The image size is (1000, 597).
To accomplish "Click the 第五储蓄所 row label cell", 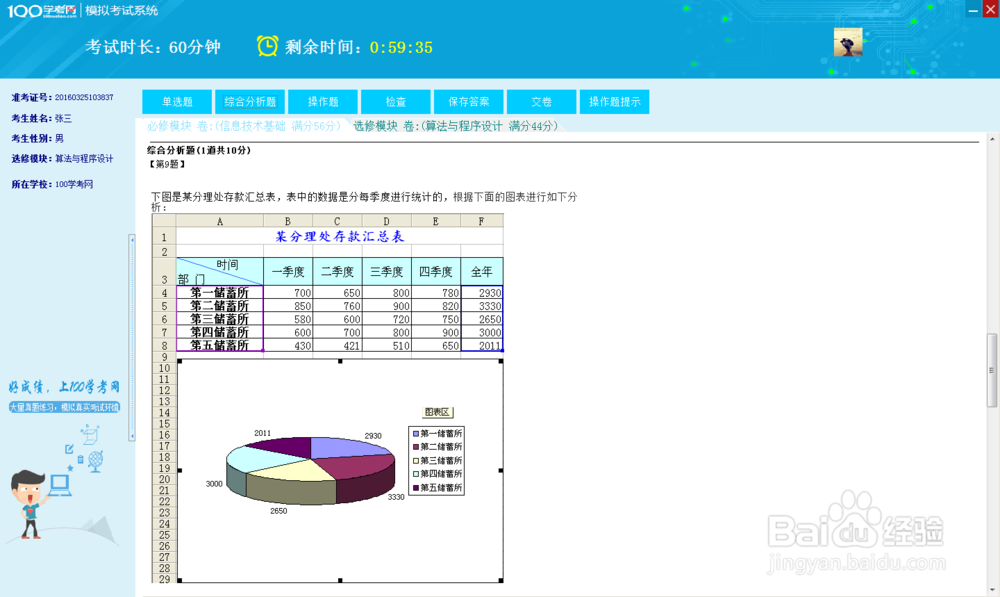I will (219, 345).
